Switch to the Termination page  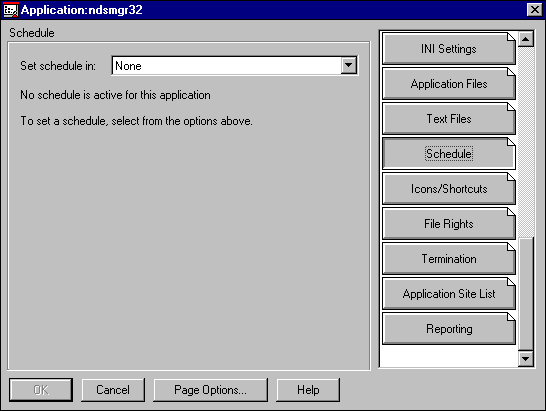pyautogui.click(x=449, y=259)
